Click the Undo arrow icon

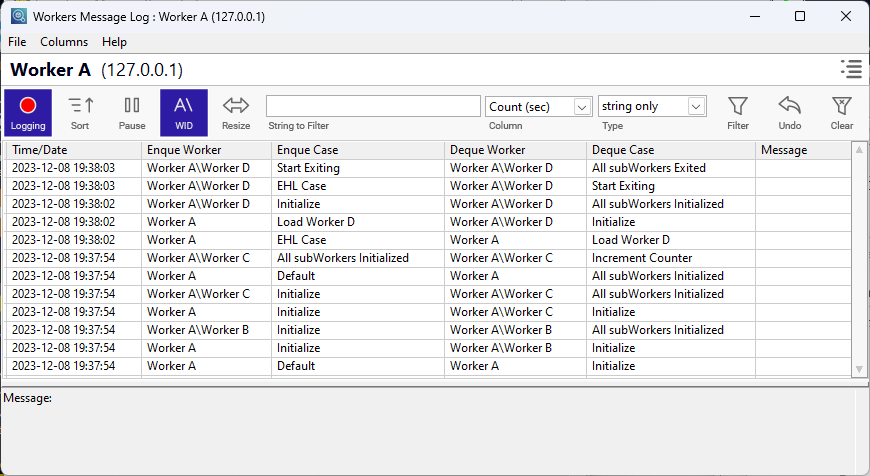click(x=790, y=112)
